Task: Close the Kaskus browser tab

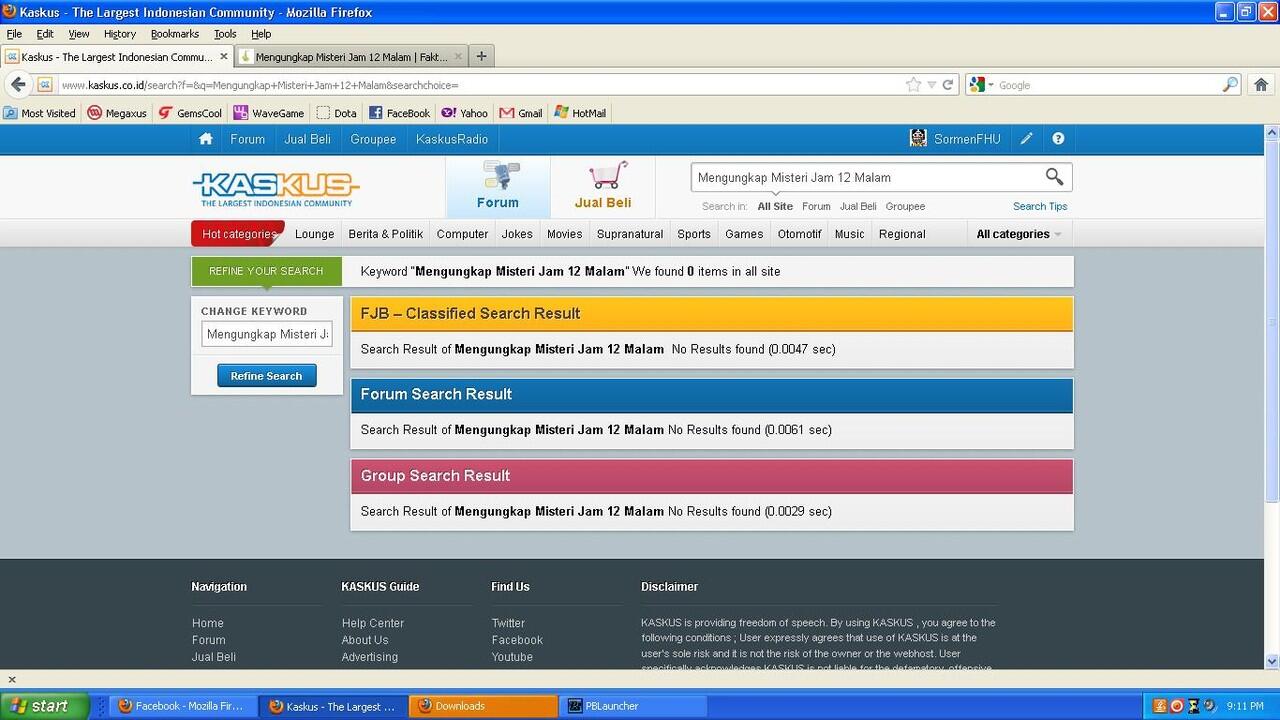Action: click(224, 57)
